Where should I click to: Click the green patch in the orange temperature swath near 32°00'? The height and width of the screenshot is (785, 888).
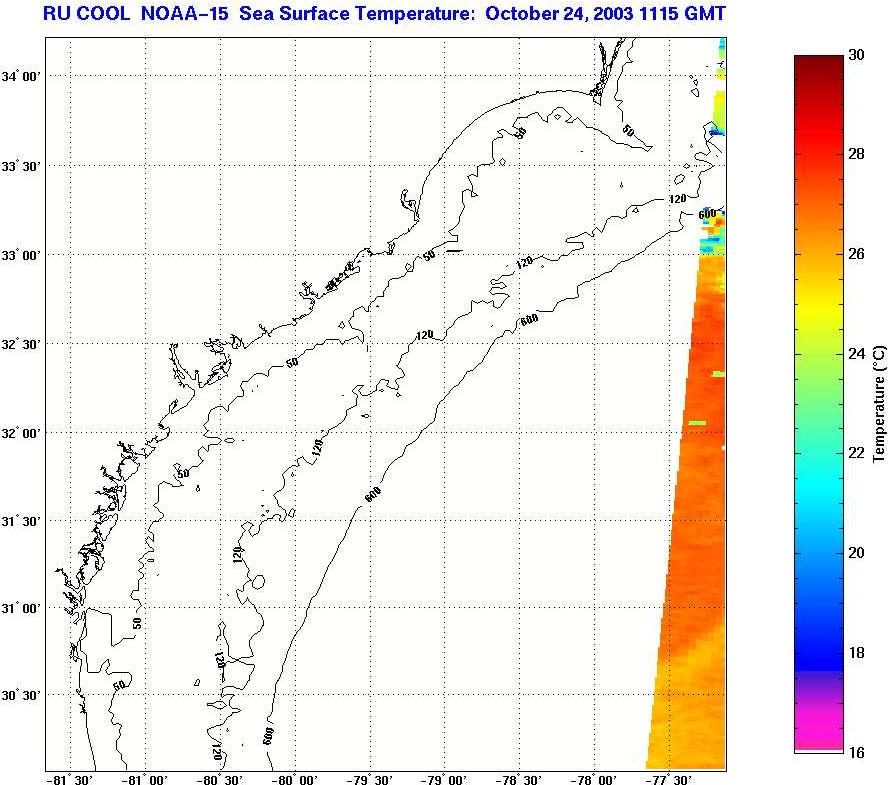697,423
